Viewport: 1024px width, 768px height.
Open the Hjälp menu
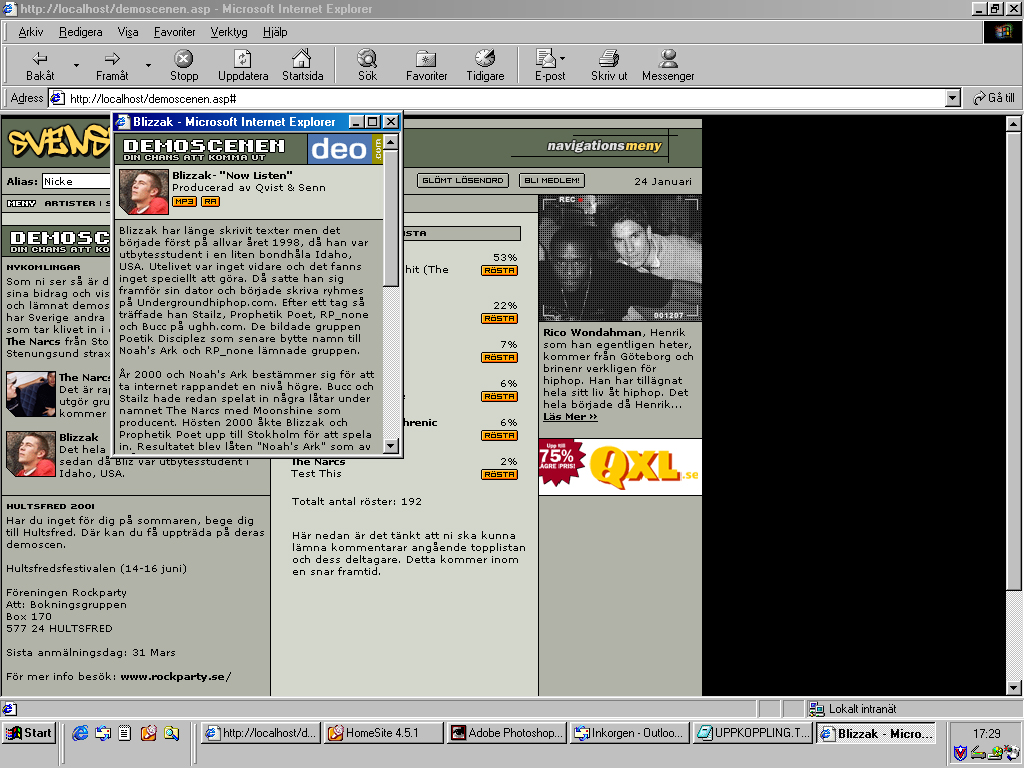tap(275, 32)
